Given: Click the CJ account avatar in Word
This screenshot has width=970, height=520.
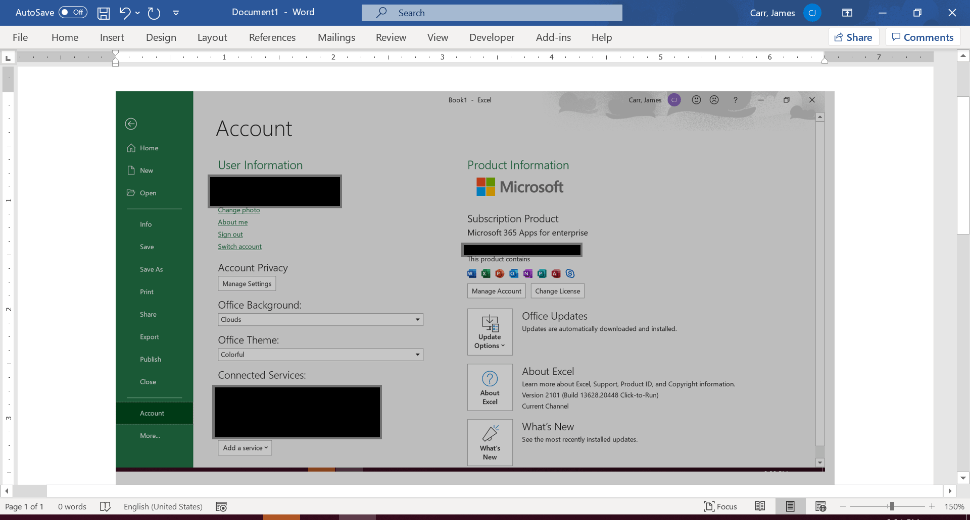Looking at the screenshot, I should point(812,12).
